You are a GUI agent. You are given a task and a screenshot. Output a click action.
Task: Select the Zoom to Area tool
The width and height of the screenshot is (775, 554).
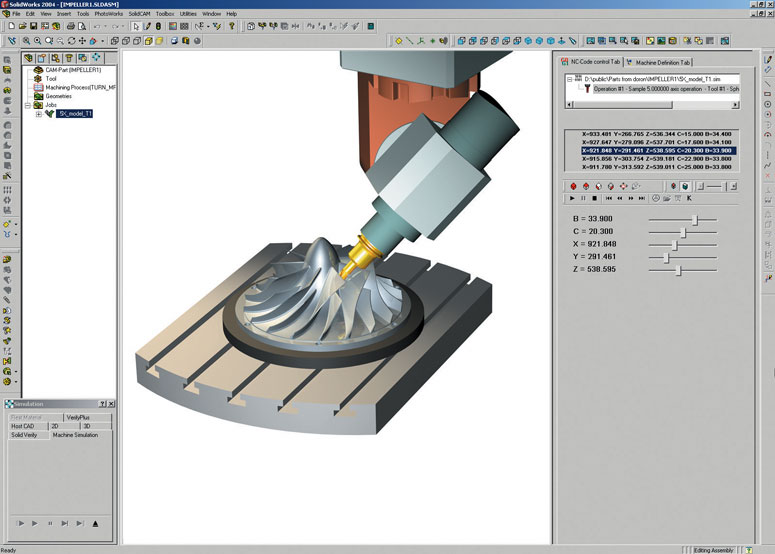click(38, 41)
